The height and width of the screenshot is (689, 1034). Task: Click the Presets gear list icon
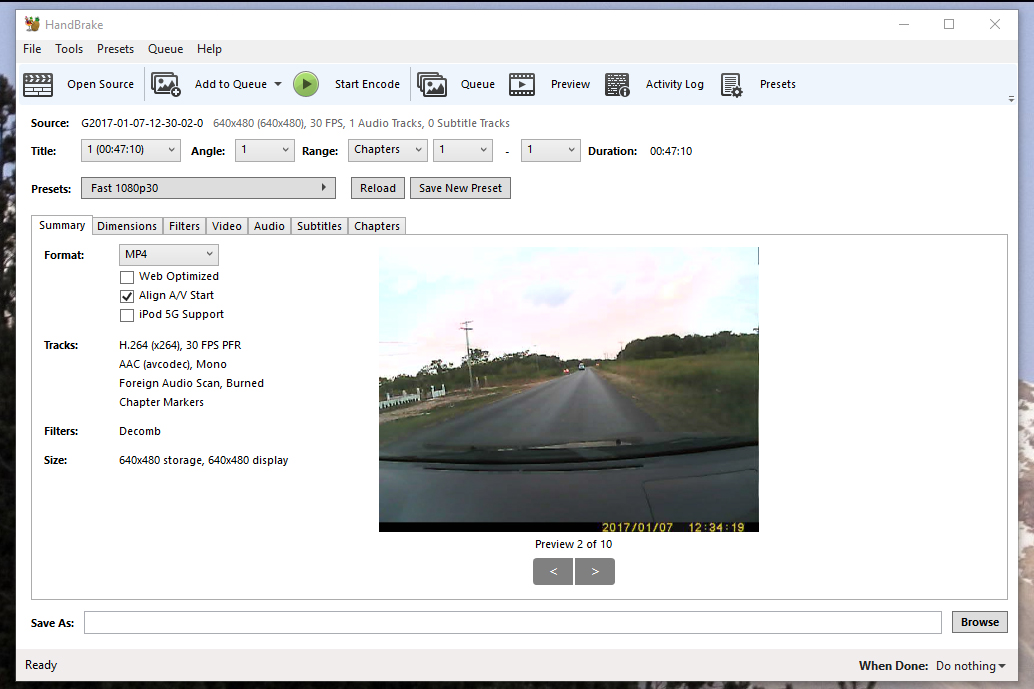(x=732, y=85)
